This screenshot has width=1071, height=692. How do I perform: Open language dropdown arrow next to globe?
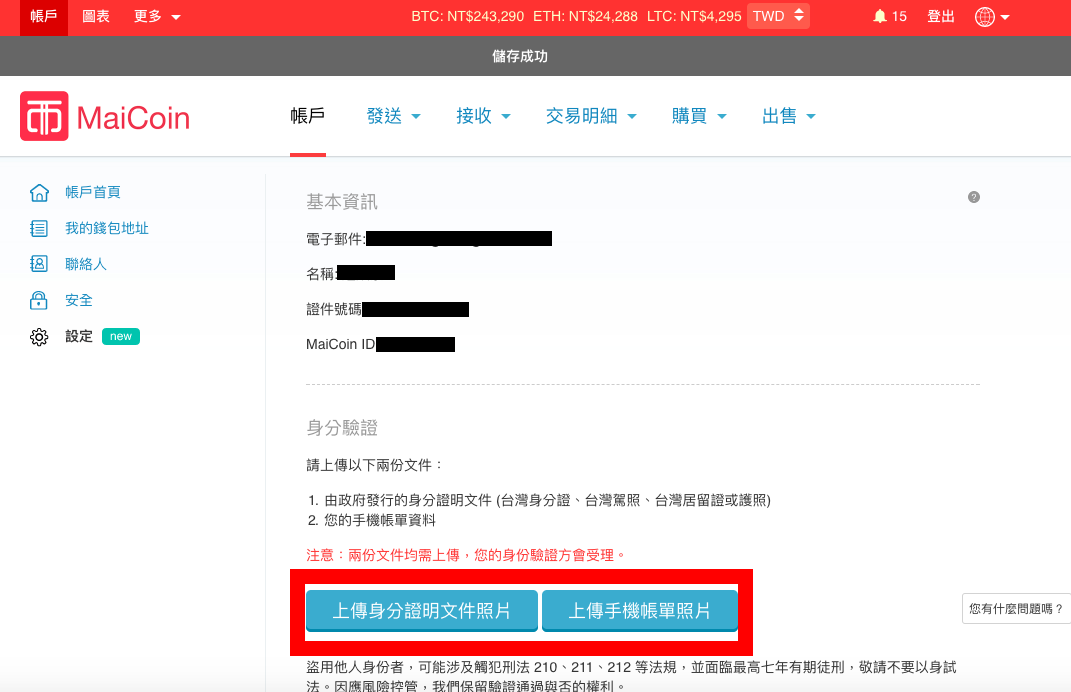1005,17
